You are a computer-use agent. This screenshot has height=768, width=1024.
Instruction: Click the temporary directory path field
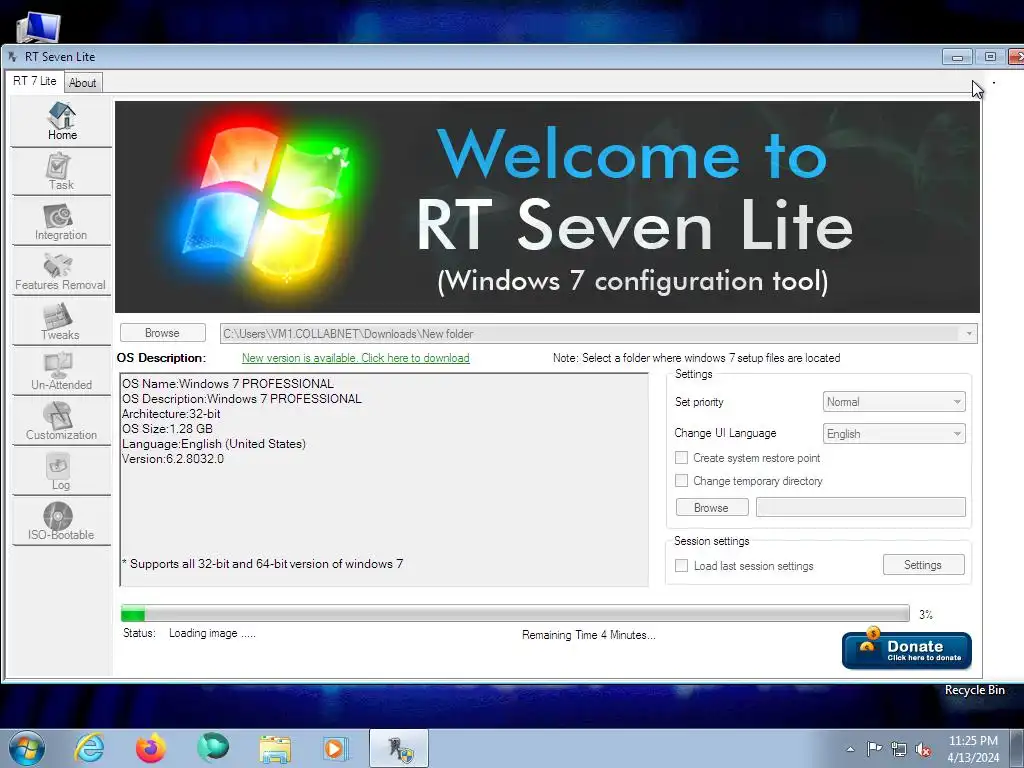pyautogui.click(x=861, y=507)
